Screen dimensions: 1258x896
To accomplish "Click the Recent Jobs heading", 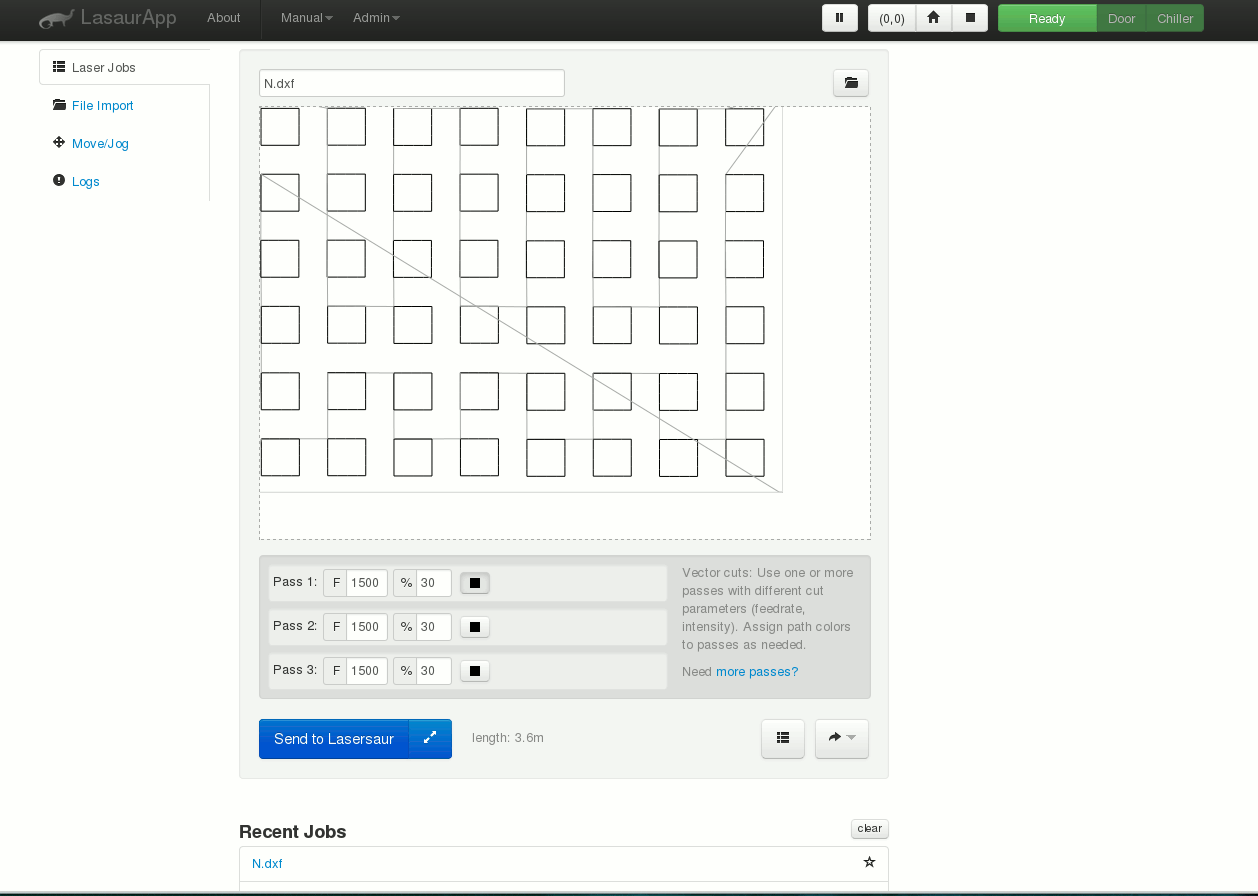I will tap(293, 832).
